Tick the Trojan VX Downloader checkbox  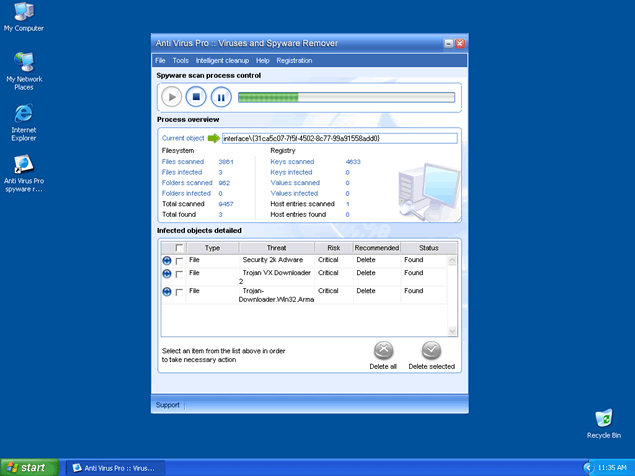pyautogui.click(x=180, y=273)
